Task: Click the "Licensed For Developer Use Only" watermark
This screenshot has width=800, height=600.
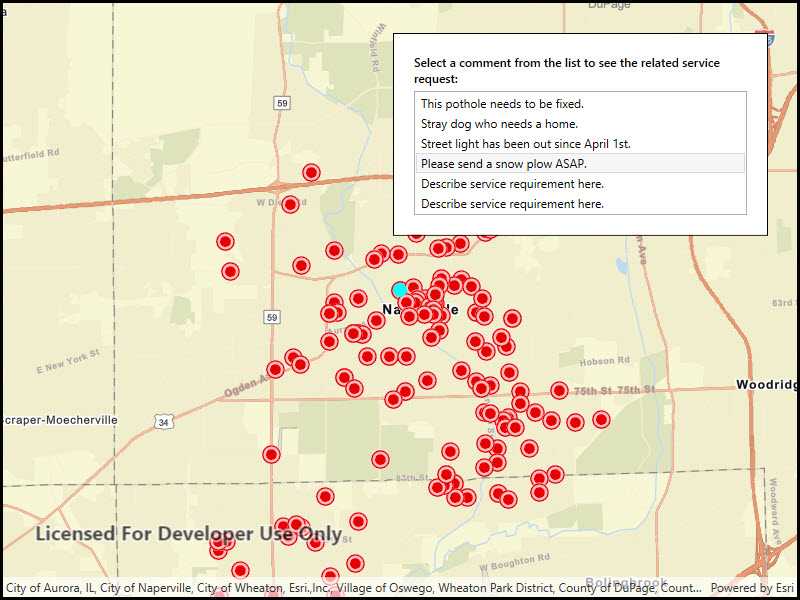Action: point(188,534)
